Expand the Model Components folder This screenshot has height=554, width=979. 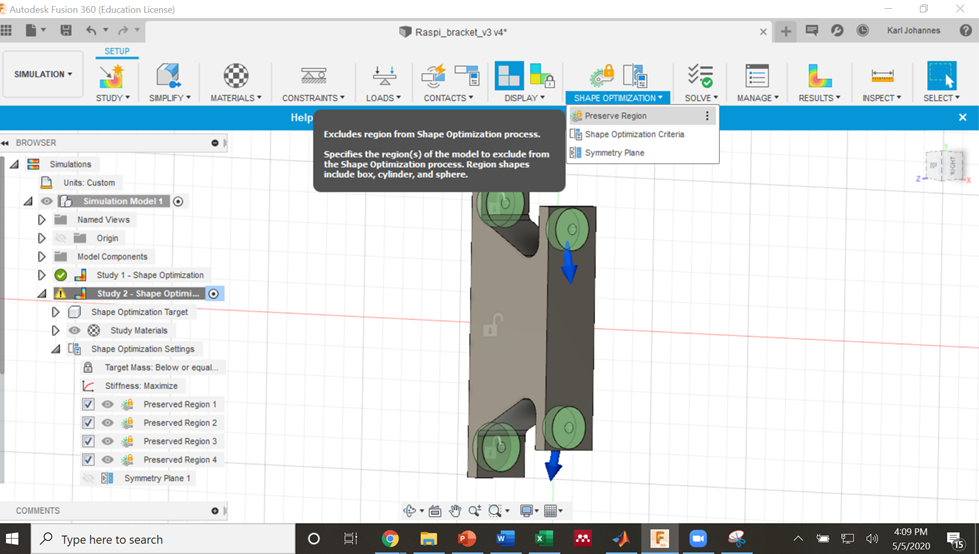42,257
